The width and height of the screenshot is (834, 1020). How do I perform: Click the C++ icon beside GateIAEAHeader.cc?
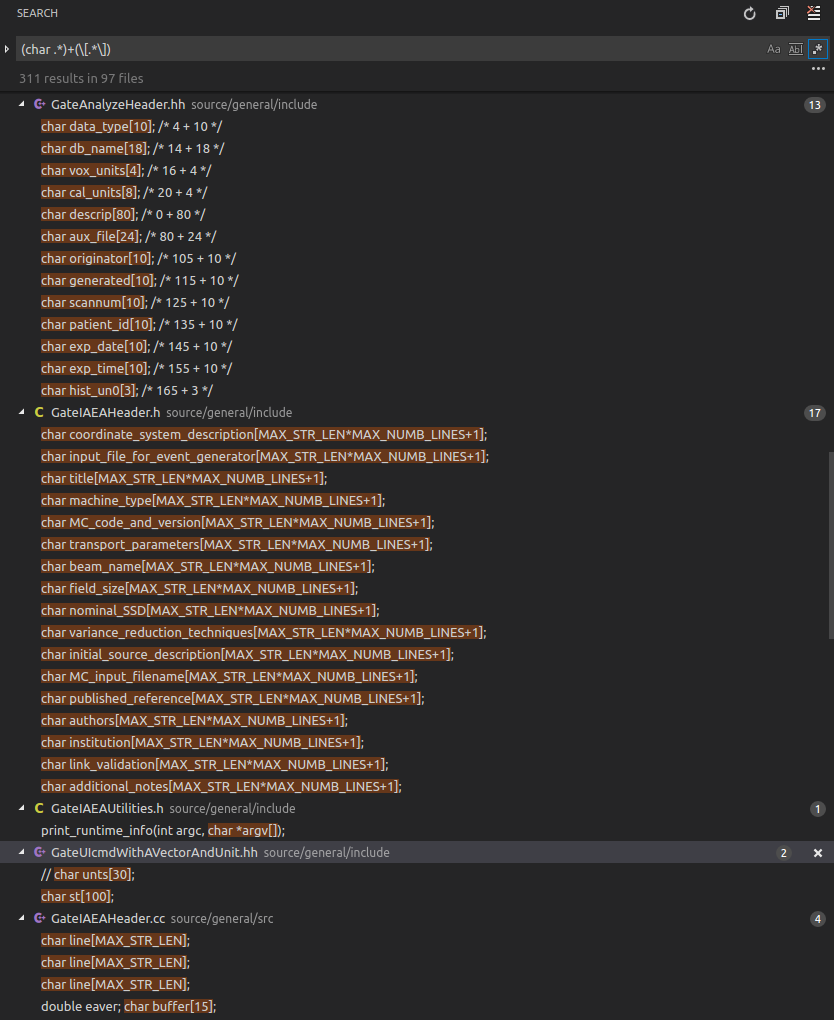click(x=39, y=918)
